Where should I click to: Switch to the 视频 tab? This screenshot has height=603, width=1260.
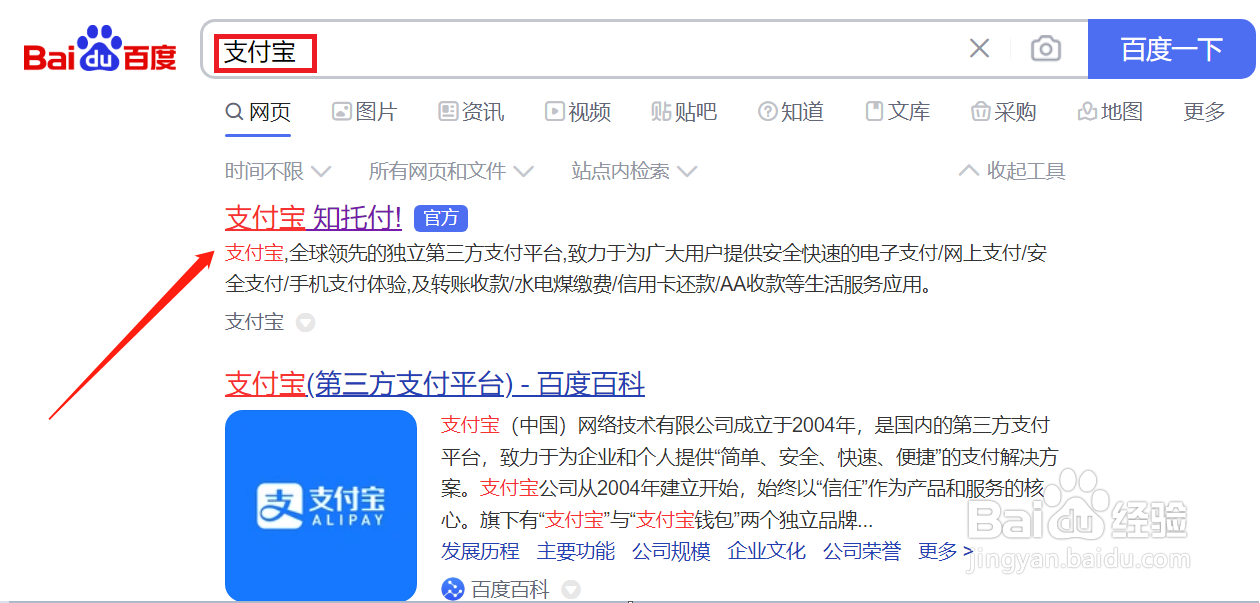click(578, 112)
